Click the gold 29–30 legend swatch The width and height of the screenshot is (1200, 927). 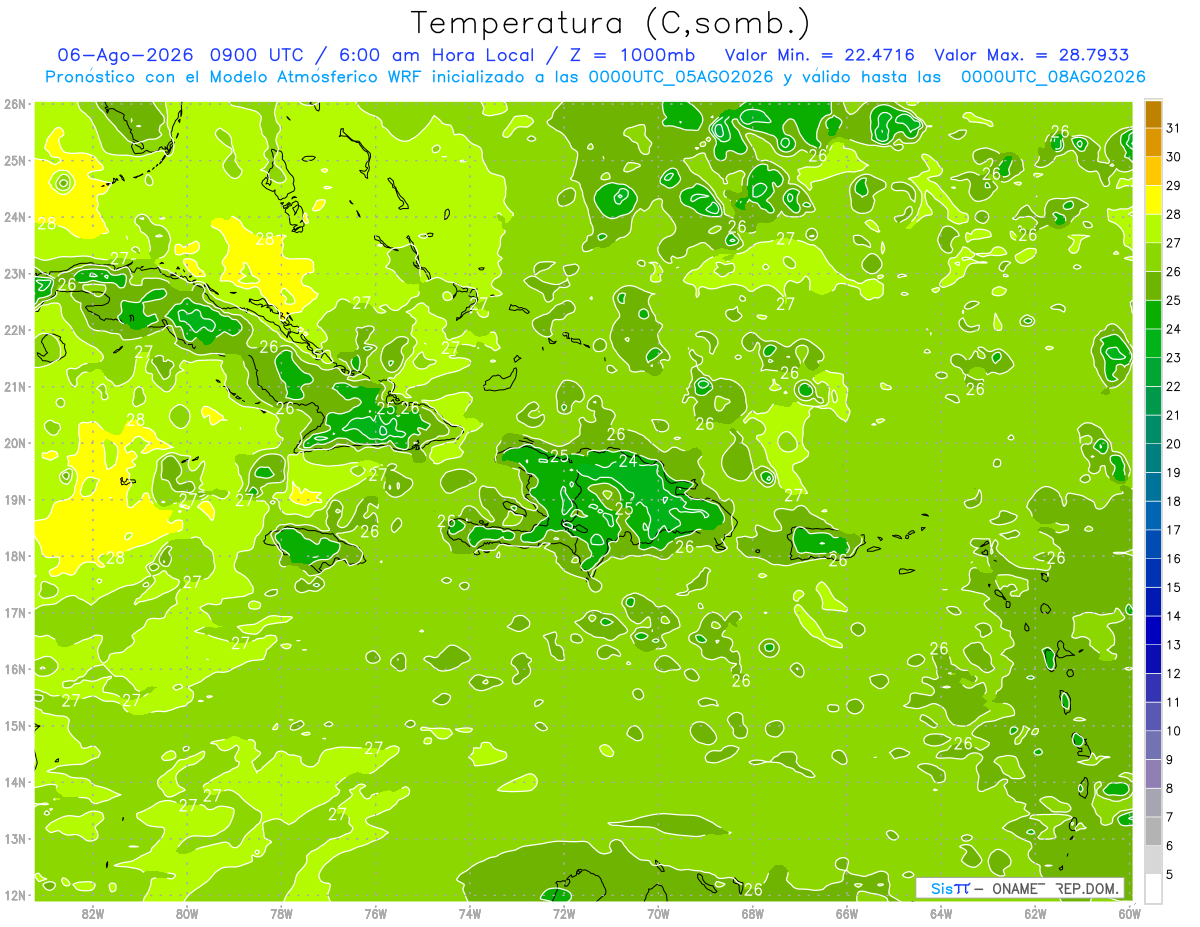coord(1153,171)
